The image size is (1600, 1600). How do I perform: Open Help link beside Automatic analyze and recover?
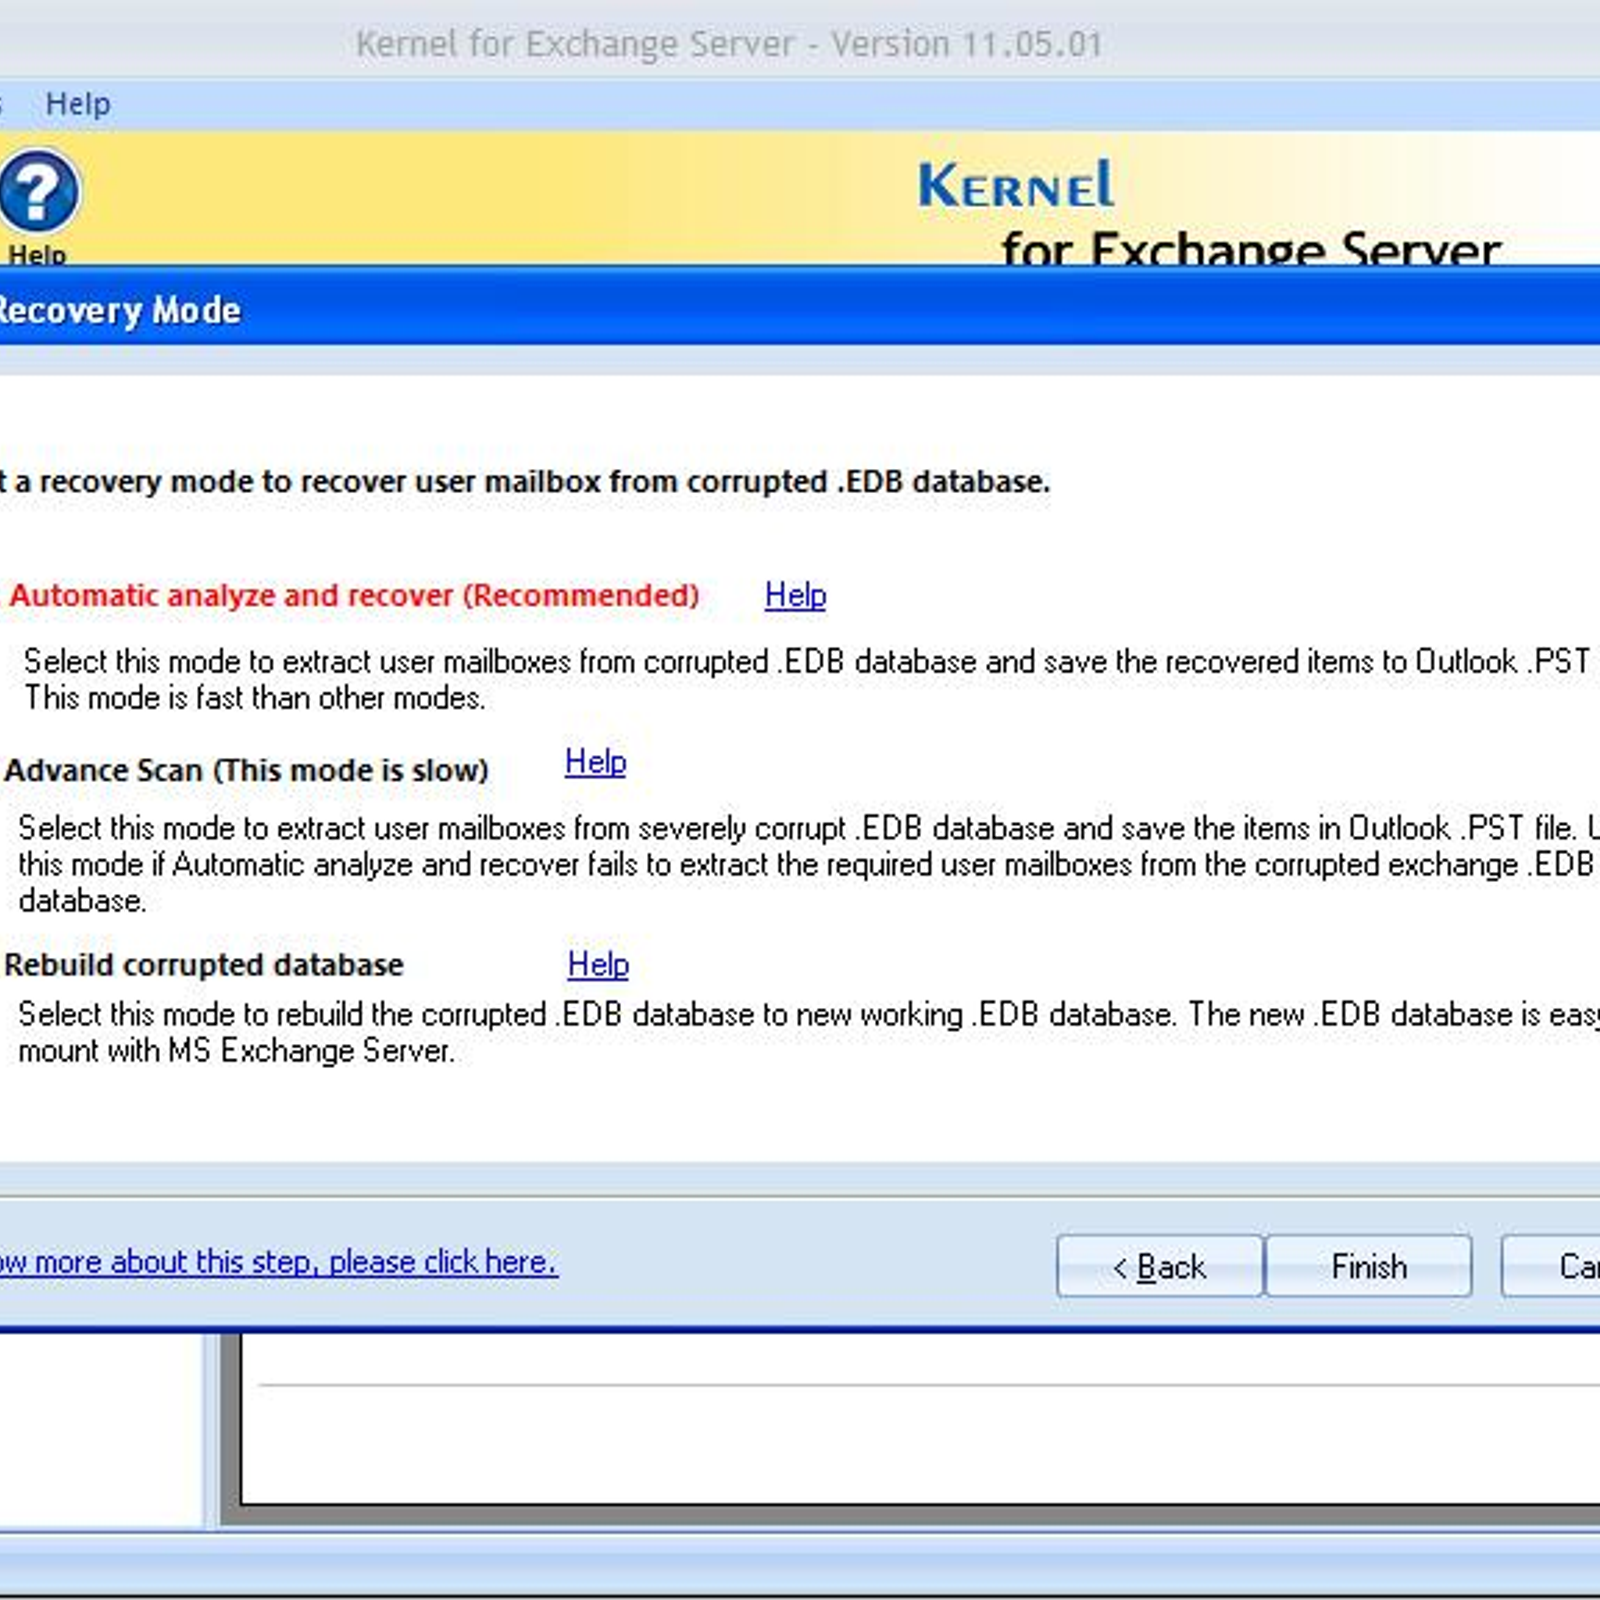click(795, 595)
